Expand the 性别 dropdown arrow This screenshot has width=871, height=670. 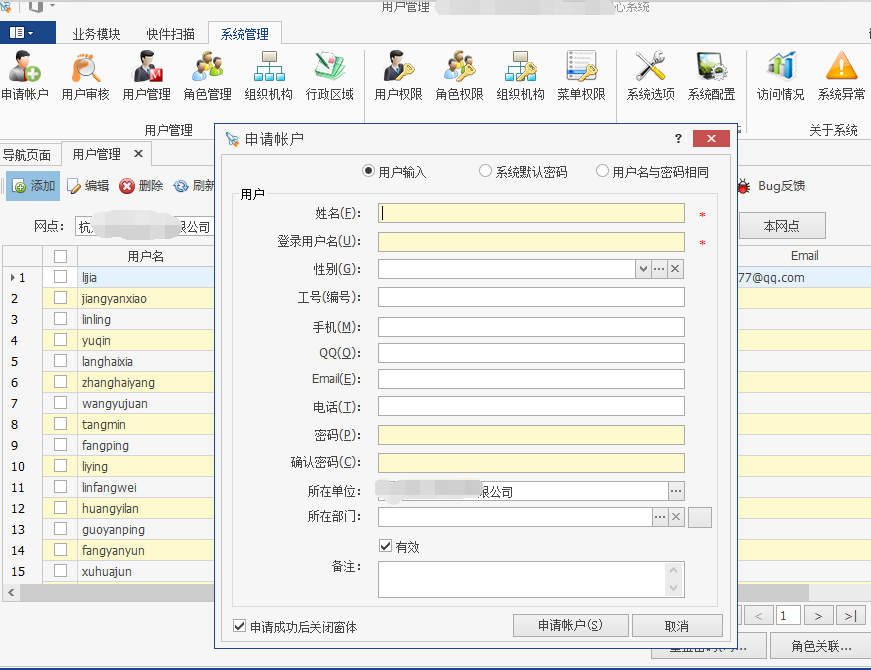point(643,269)
